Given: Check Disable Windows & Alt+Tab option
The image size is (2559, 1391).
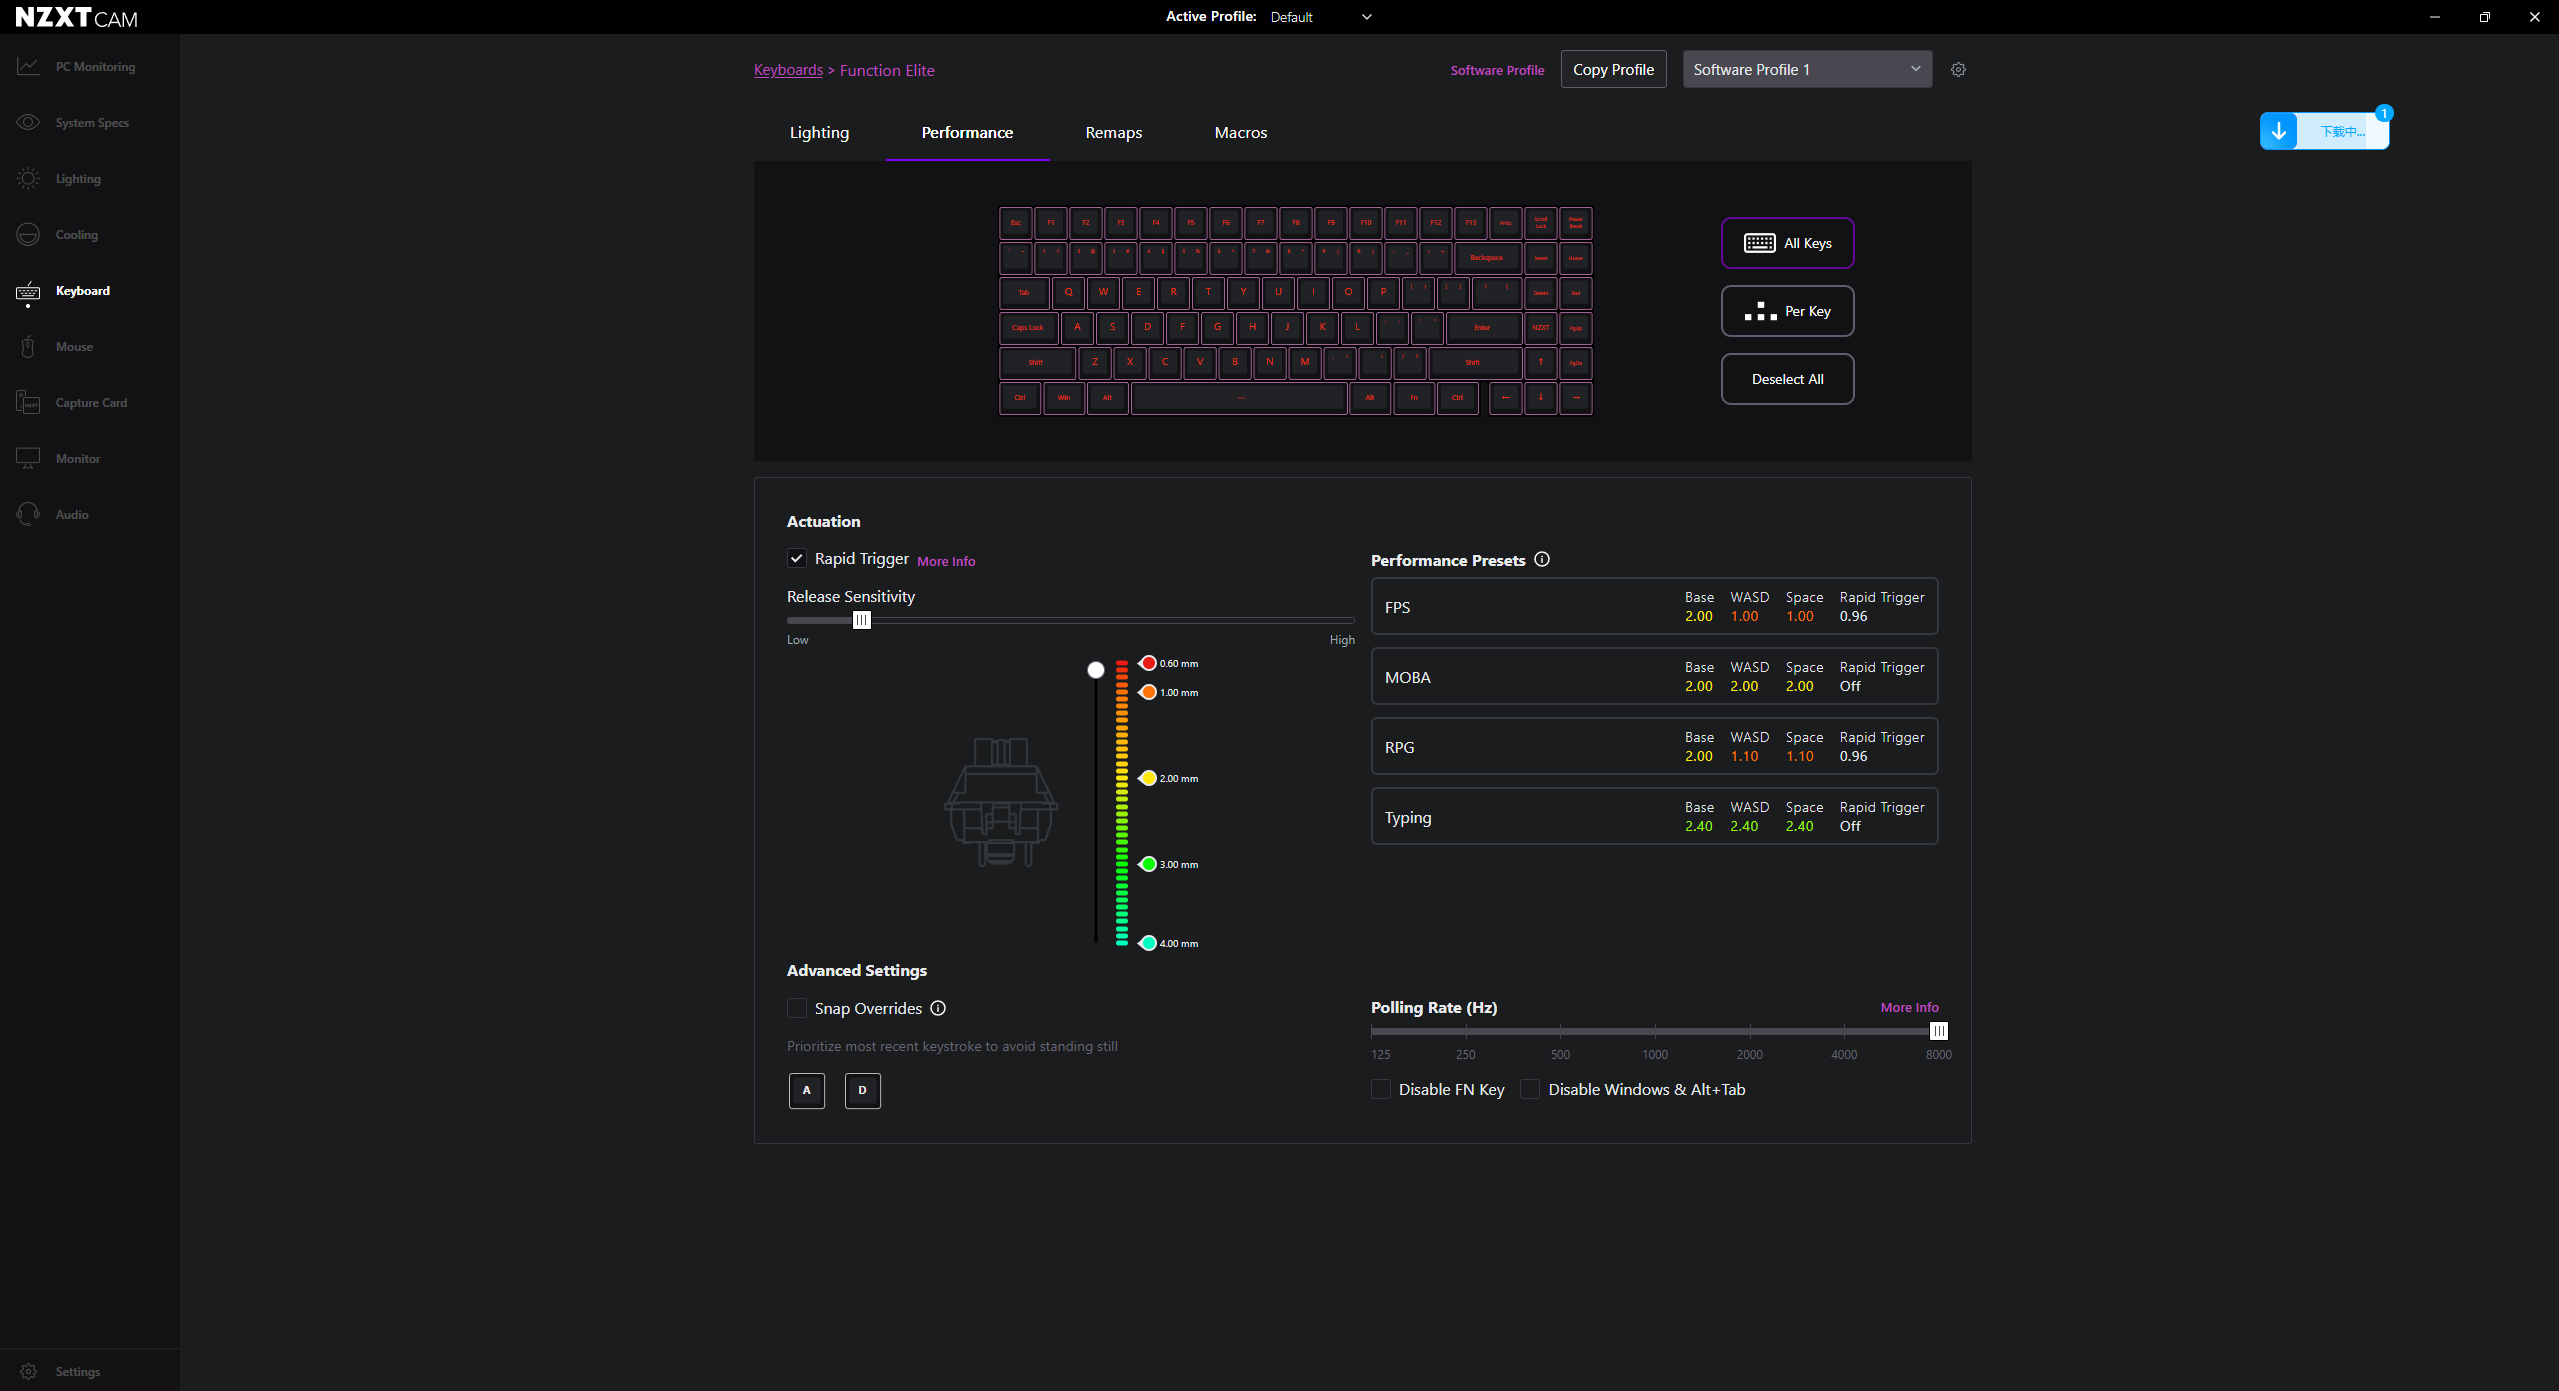Looking at the screenshot, I should tap(1530, 1089).
